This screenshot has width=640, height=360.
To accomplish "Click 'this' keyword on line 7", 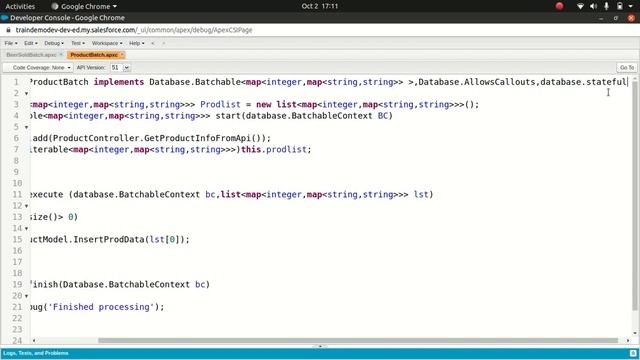I will 251,149.
